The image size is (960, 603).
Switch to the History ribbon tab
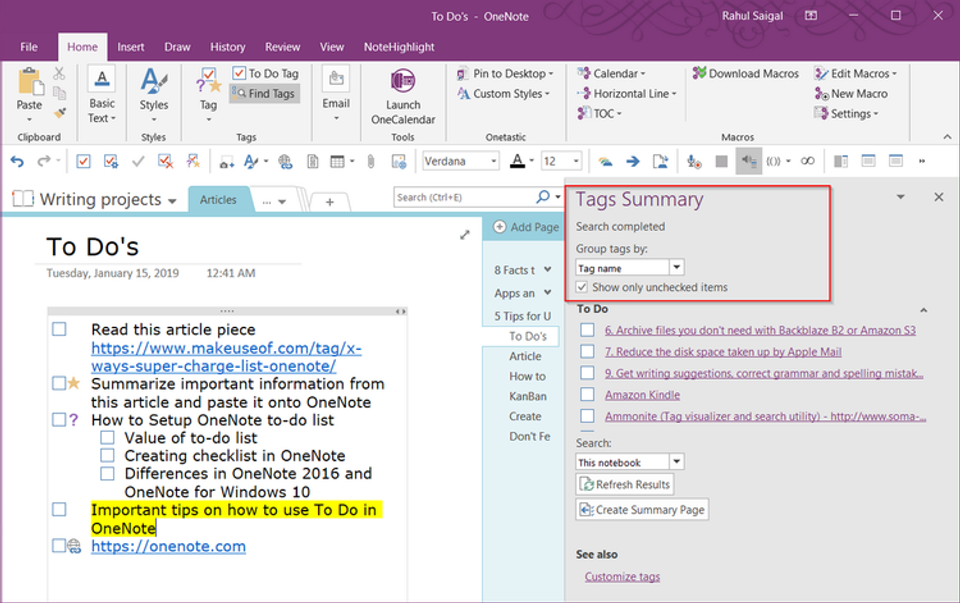(x=227, y=47)
